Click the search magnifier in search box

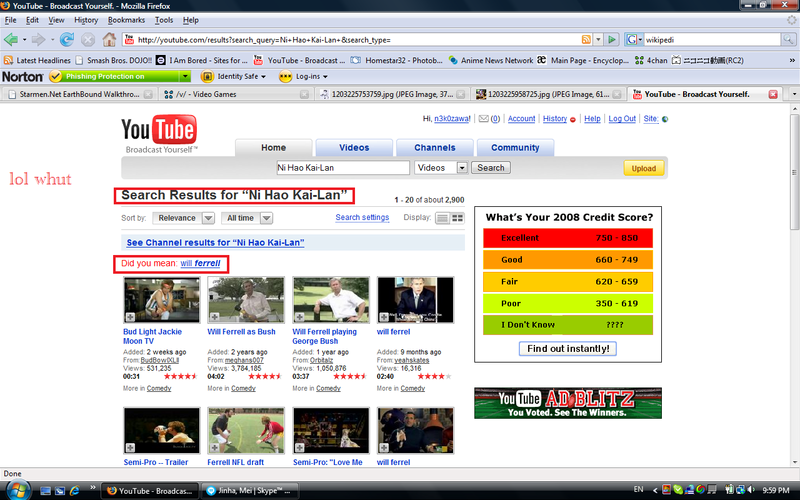[x=788, y=39]
